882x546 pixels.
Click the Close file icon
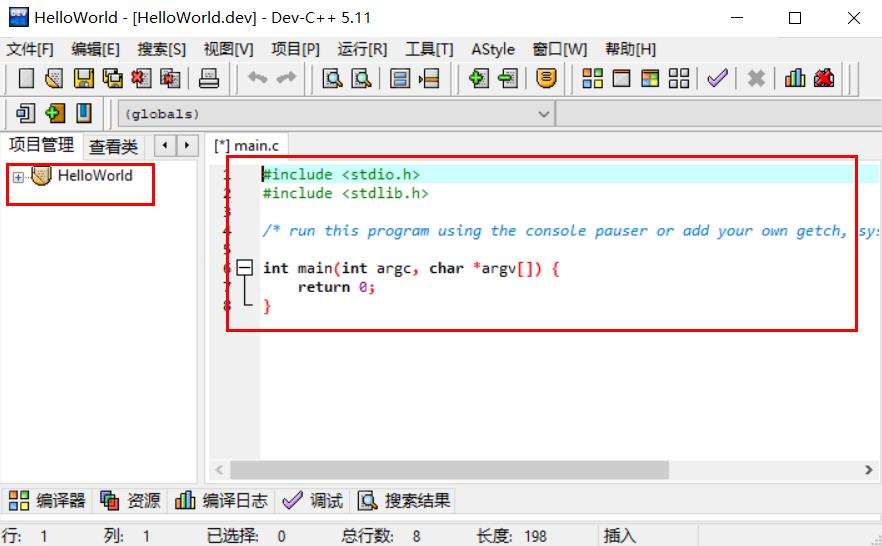point(141,78)
